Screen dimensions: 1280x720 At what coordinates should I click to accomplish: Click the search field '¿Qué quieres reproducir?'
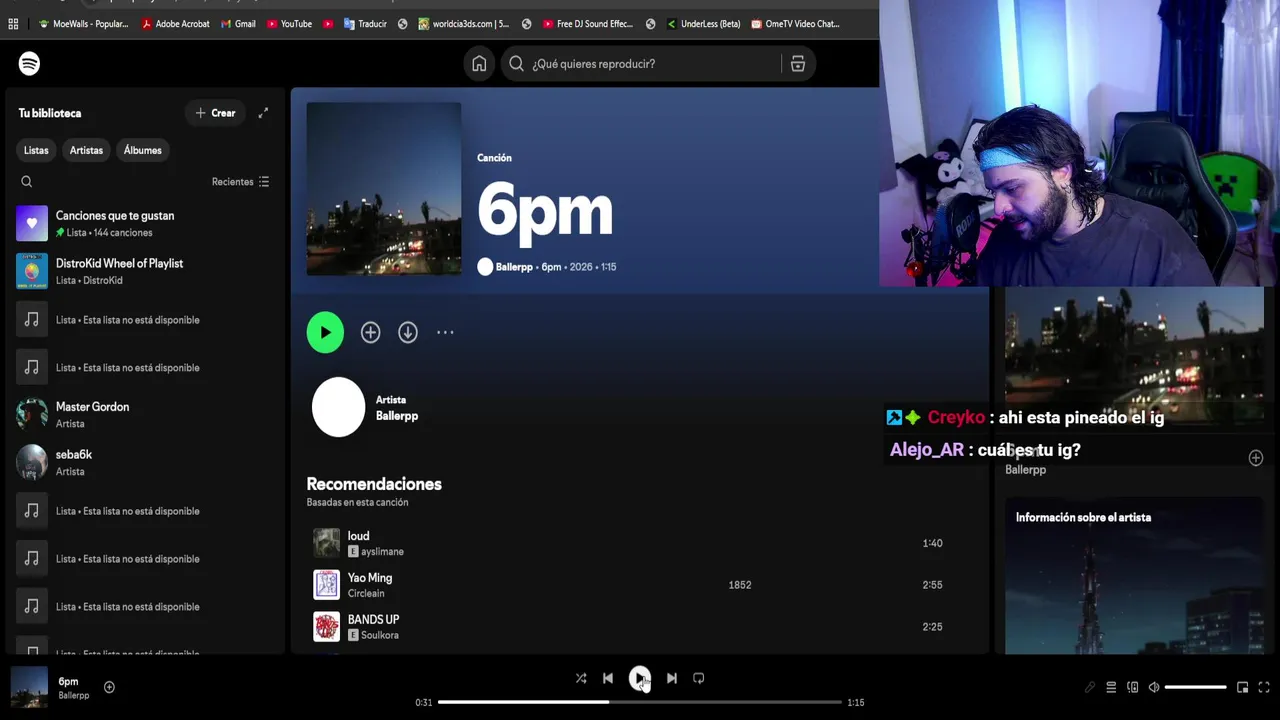click(644, 64)
